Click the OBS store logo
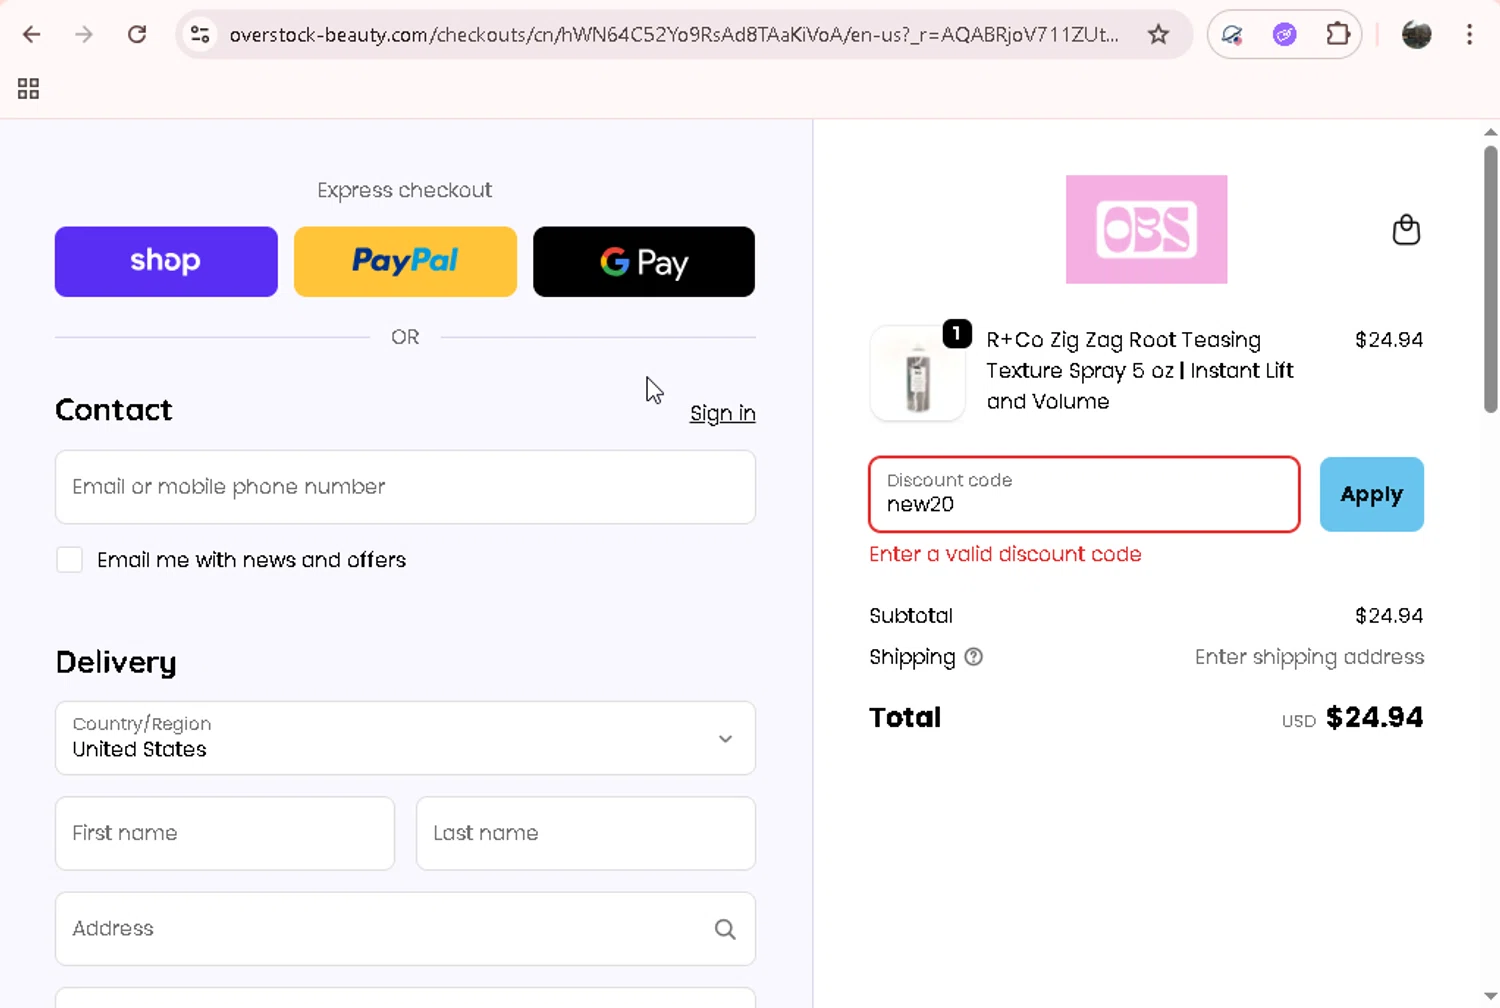1500x1008 pixels. point(1146,229)
